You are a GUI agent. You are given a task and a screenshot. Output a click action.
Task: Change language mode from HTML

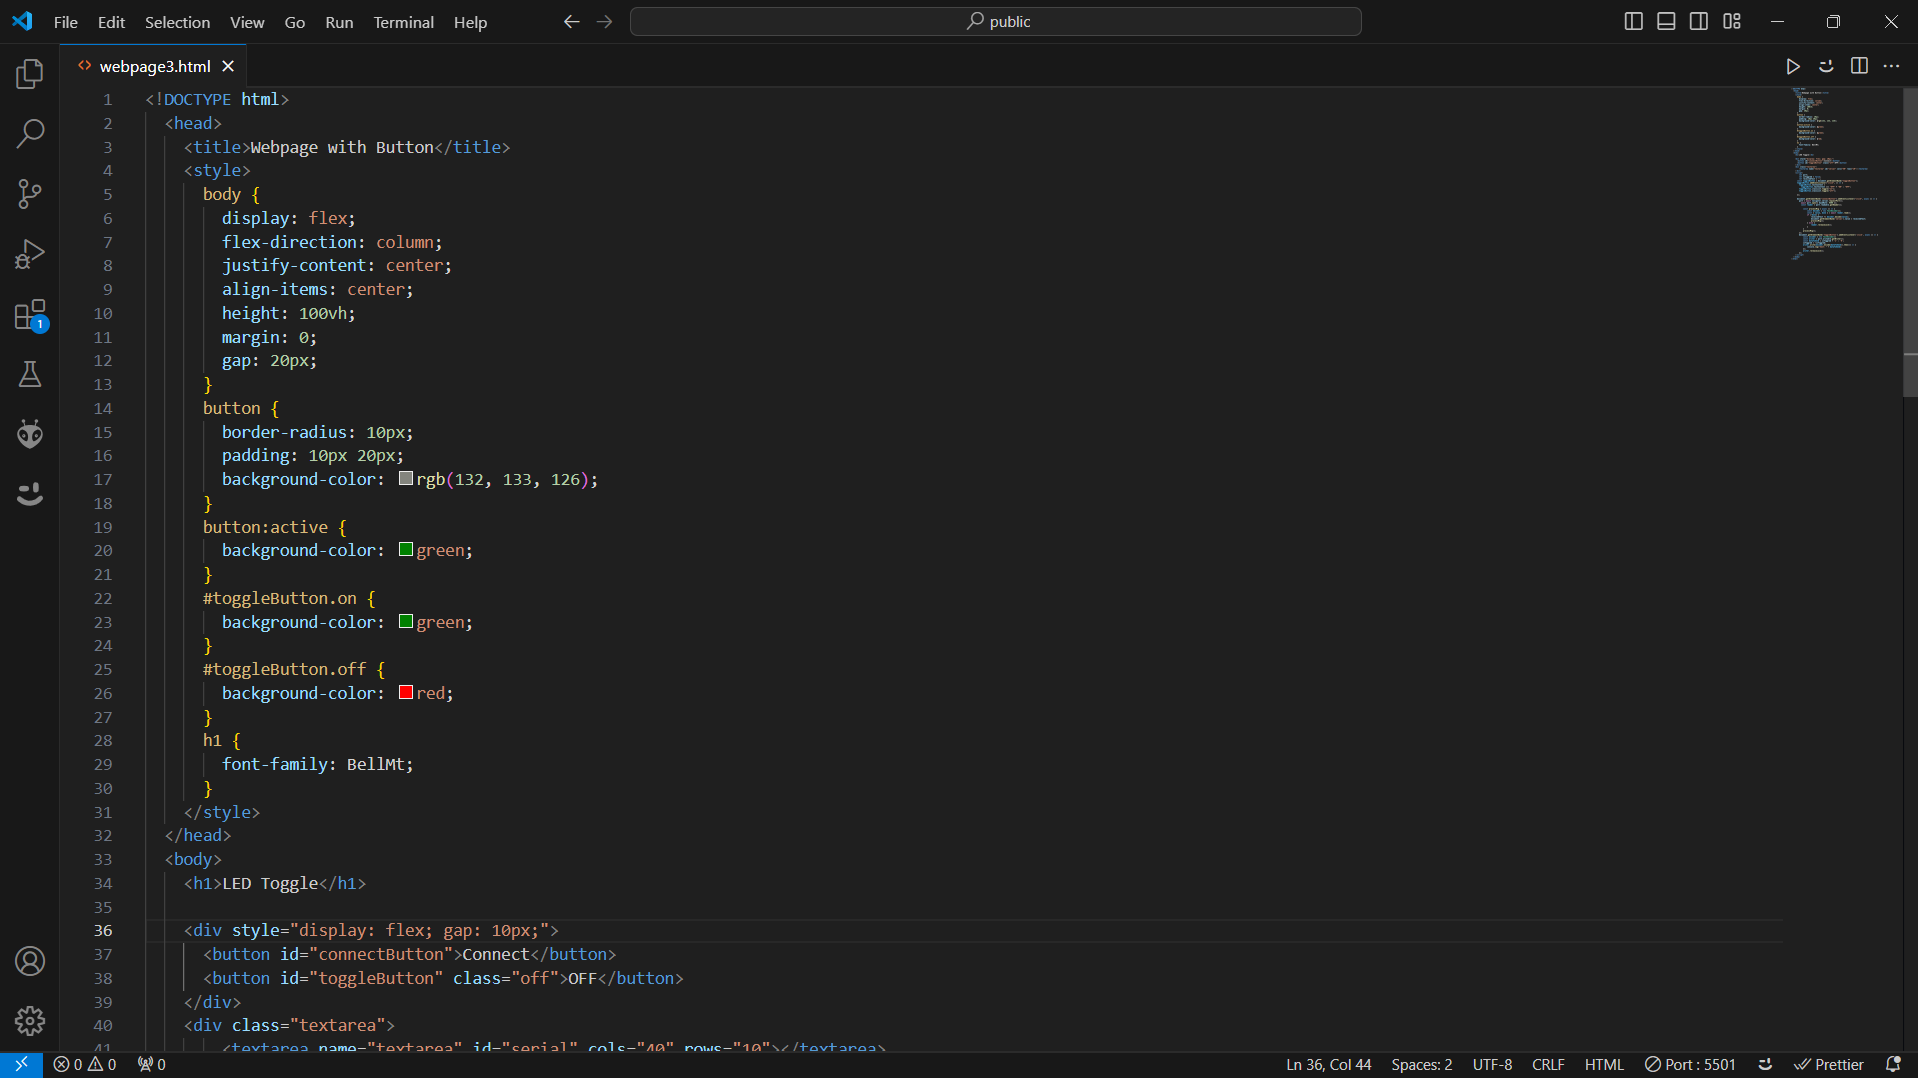click(1604, 1065)
